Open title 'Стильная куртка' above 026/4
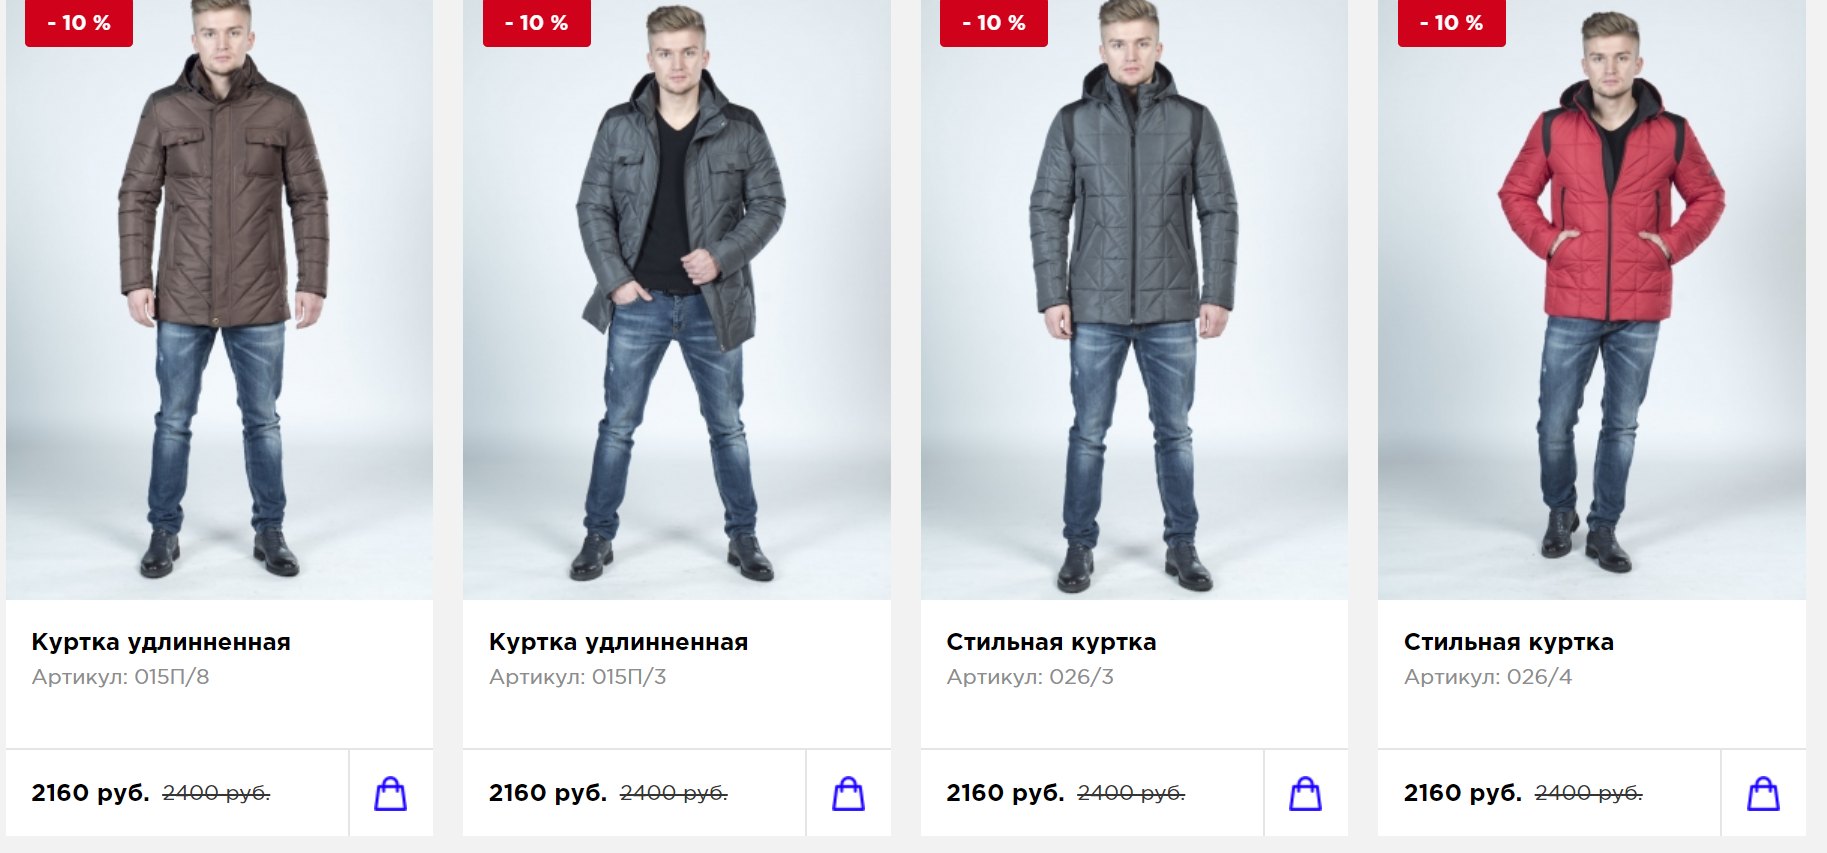 click(1509, 642)
